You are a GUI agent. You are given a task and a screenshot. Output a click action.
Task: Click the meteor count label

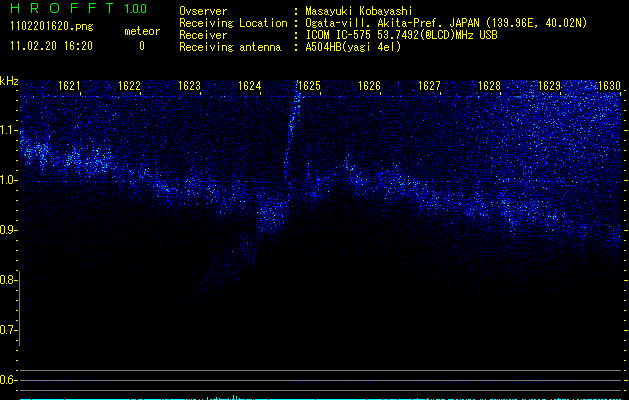click(142, 31)
